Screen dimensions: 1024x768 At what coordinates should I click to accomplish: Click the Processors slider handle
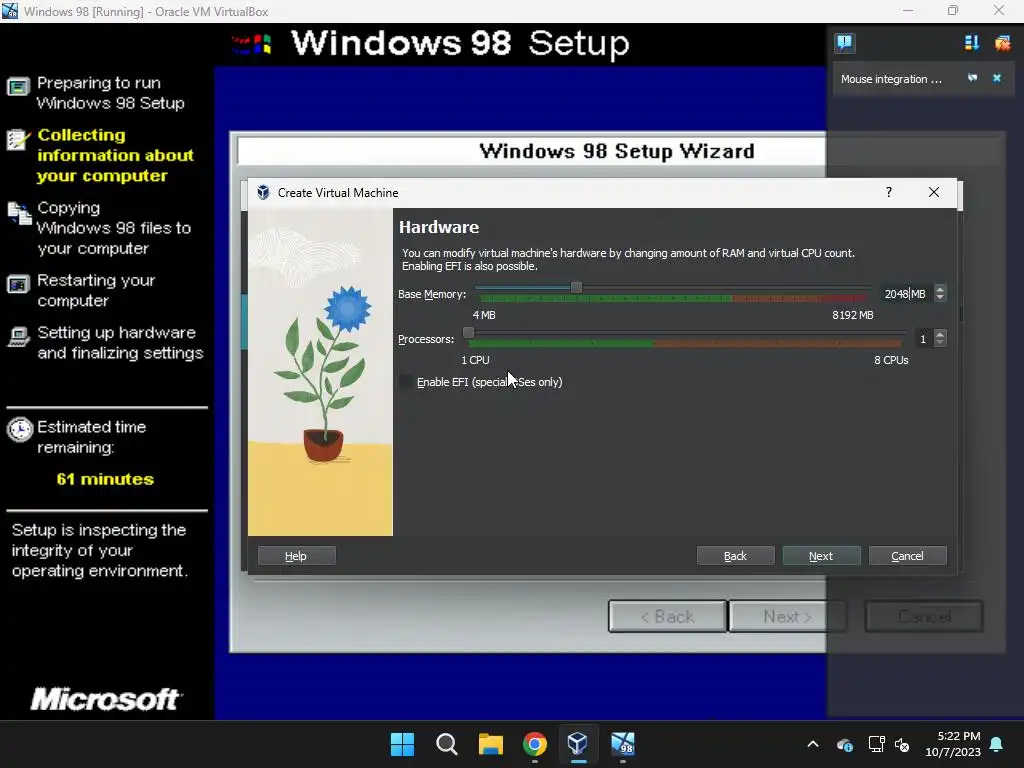click(x=468, y=332)
